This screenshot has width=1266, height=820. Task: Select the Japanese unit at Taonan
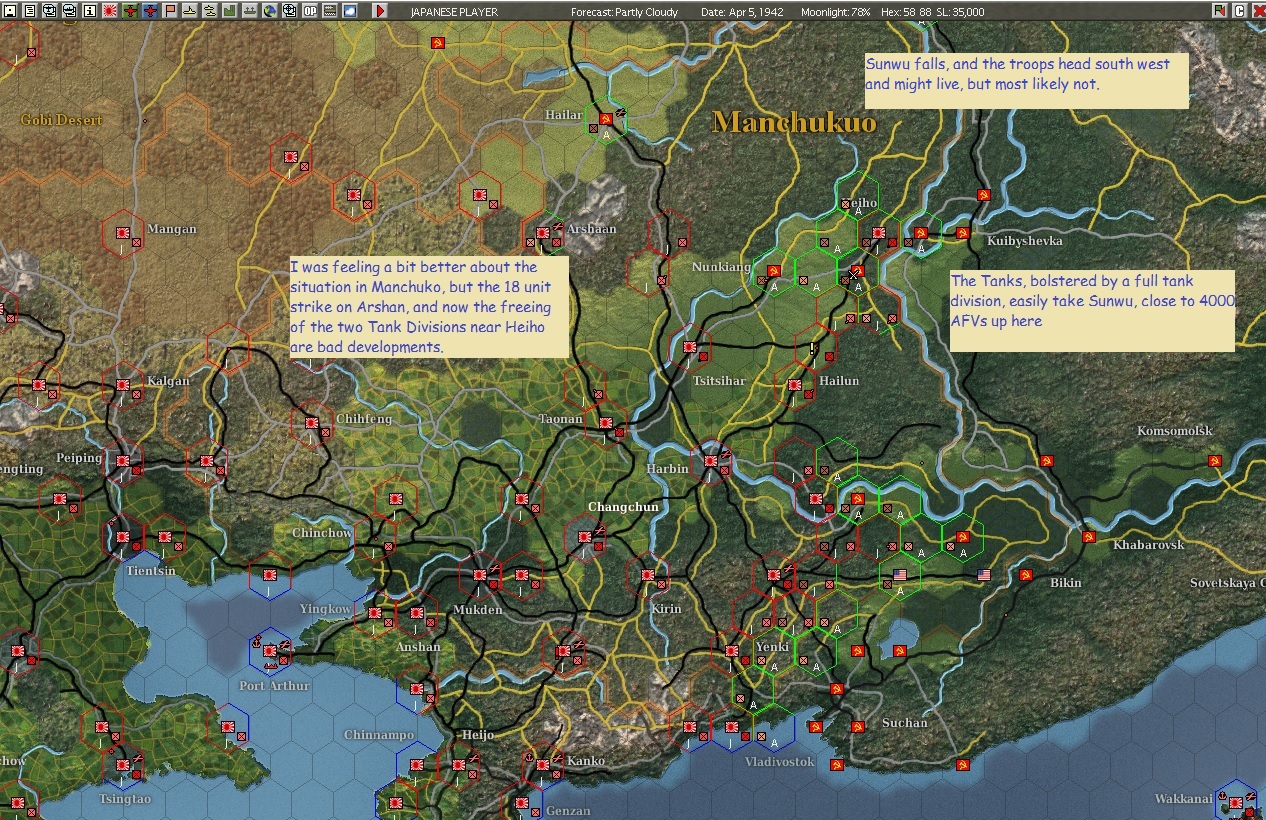[x=606, y=424]
